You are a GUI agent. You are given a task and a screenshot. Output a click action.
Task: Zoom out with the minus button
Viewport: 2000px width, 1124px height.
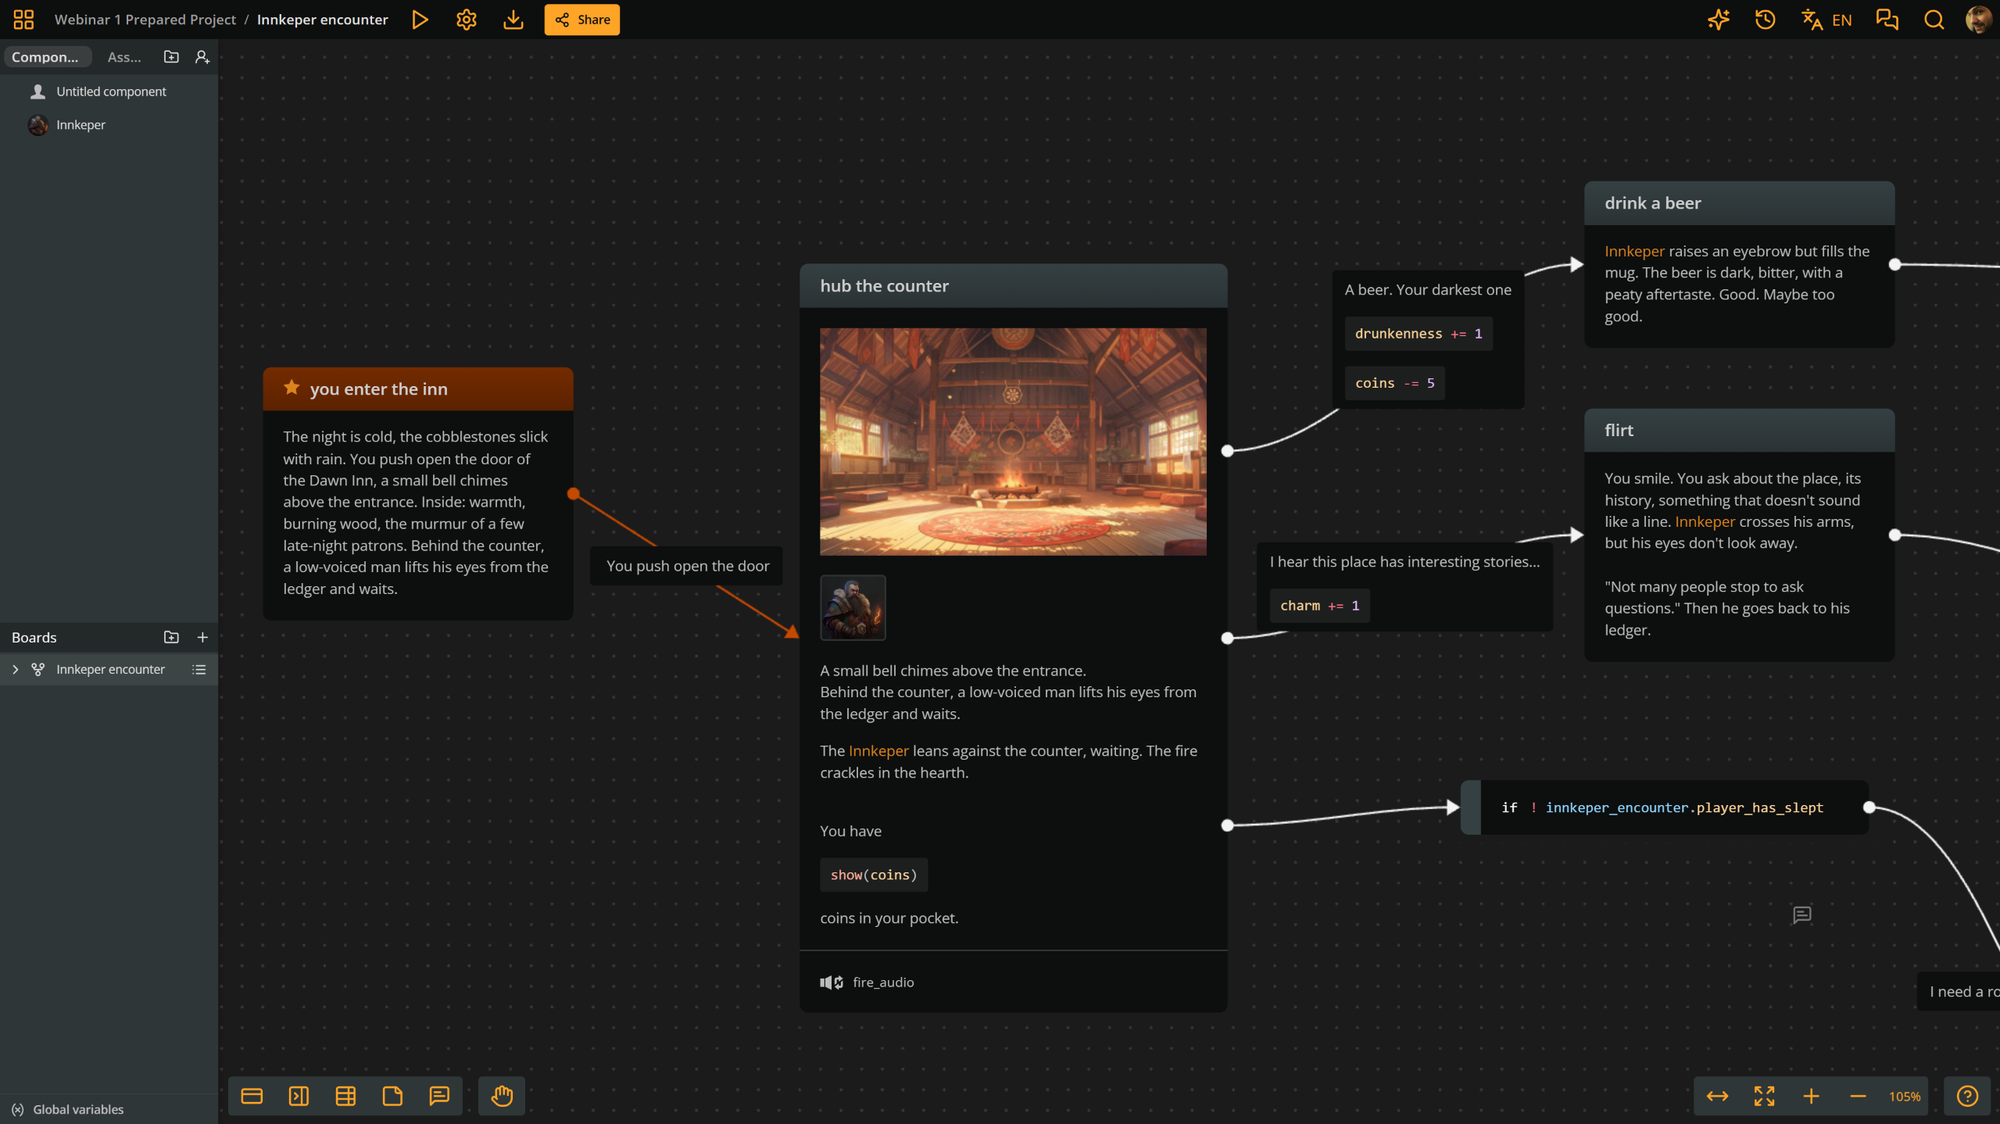(x=1858, y=1096)
